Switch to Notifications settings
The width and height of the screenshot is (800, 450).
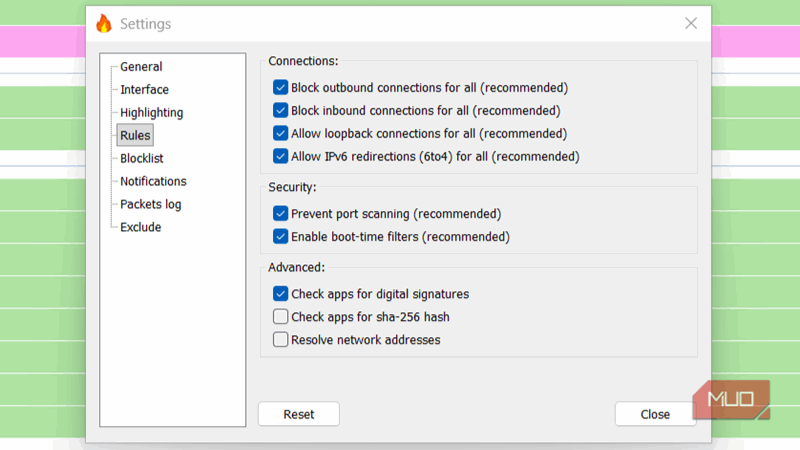coord(153,182)
